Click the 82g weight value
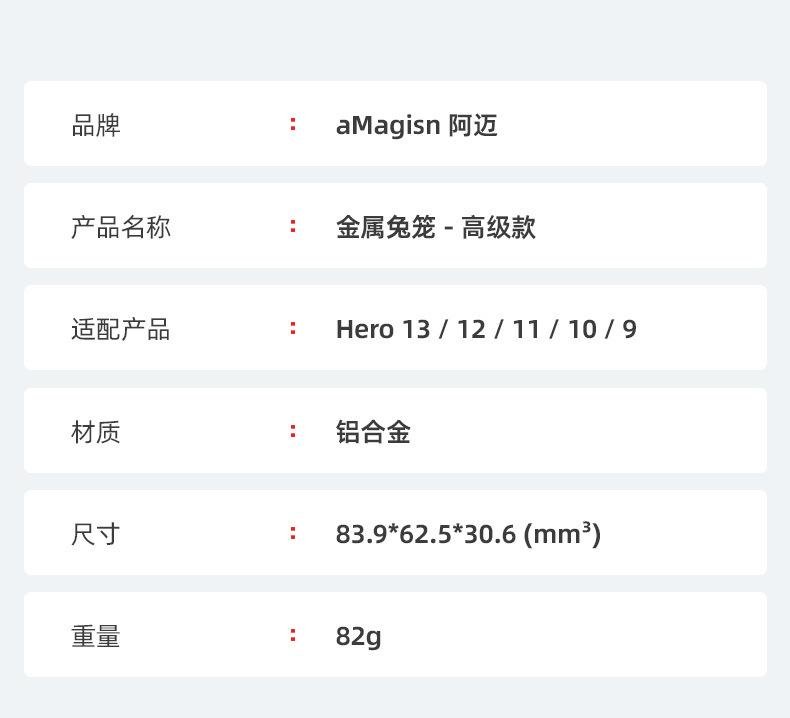790x718 pixels. 358,636
